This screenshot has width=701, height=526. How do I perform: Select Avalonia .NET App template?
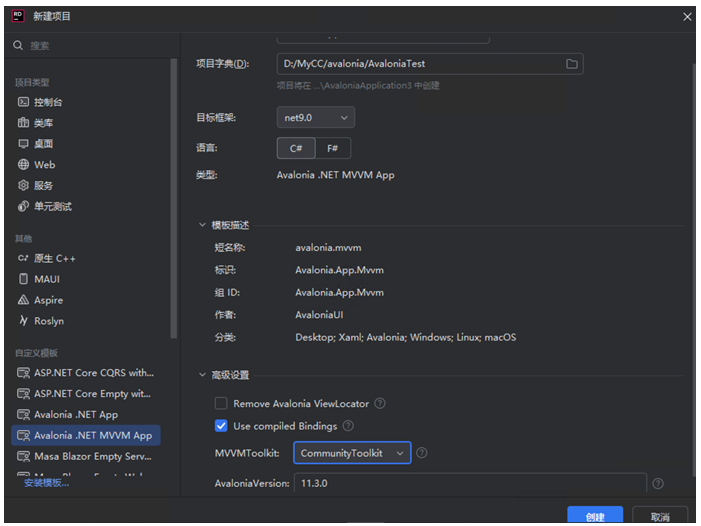click(x=75, y=415)
